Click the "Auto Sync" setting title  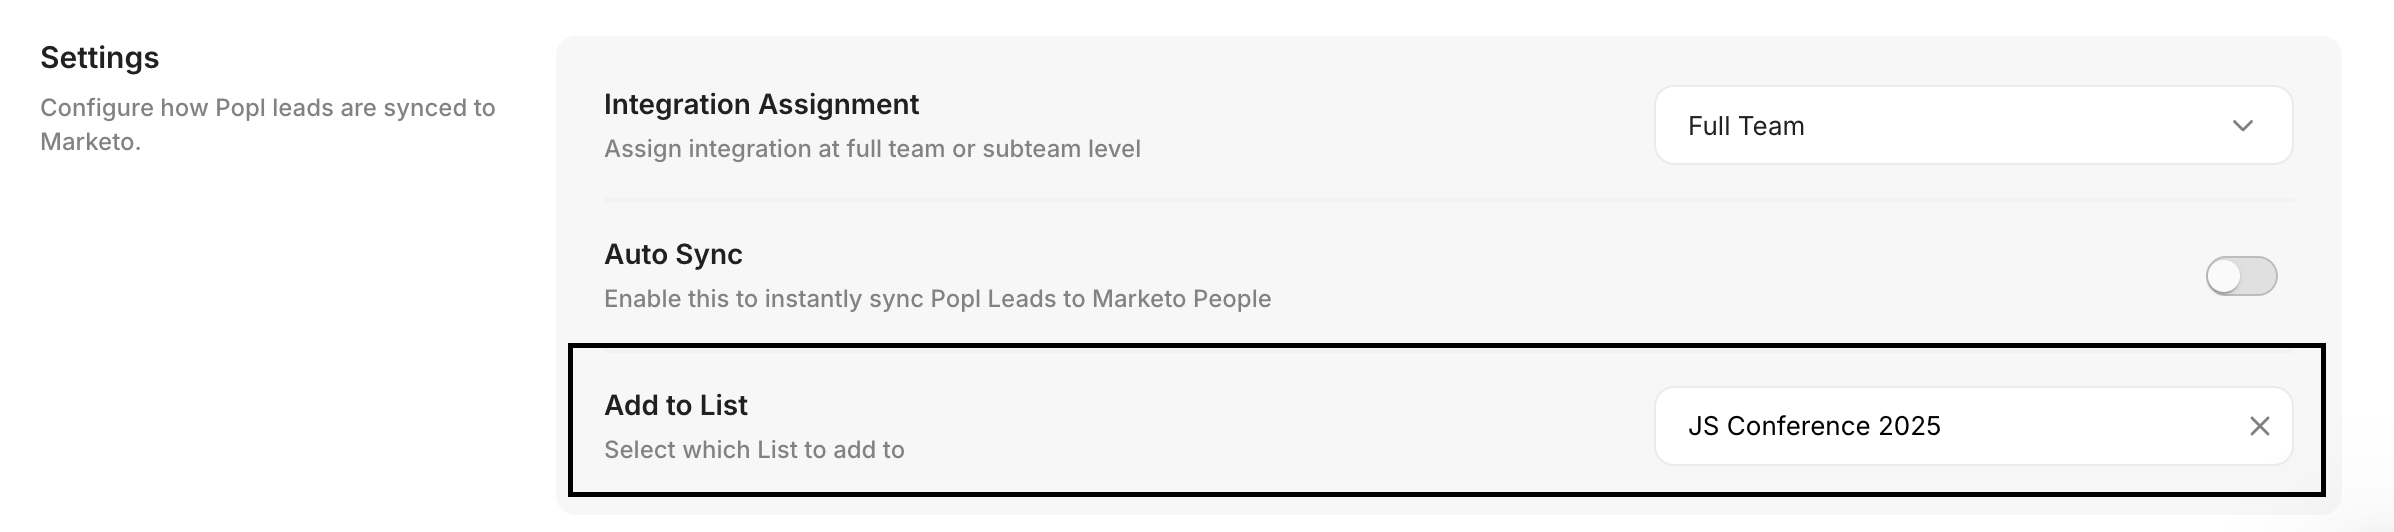tap(673, 254)
